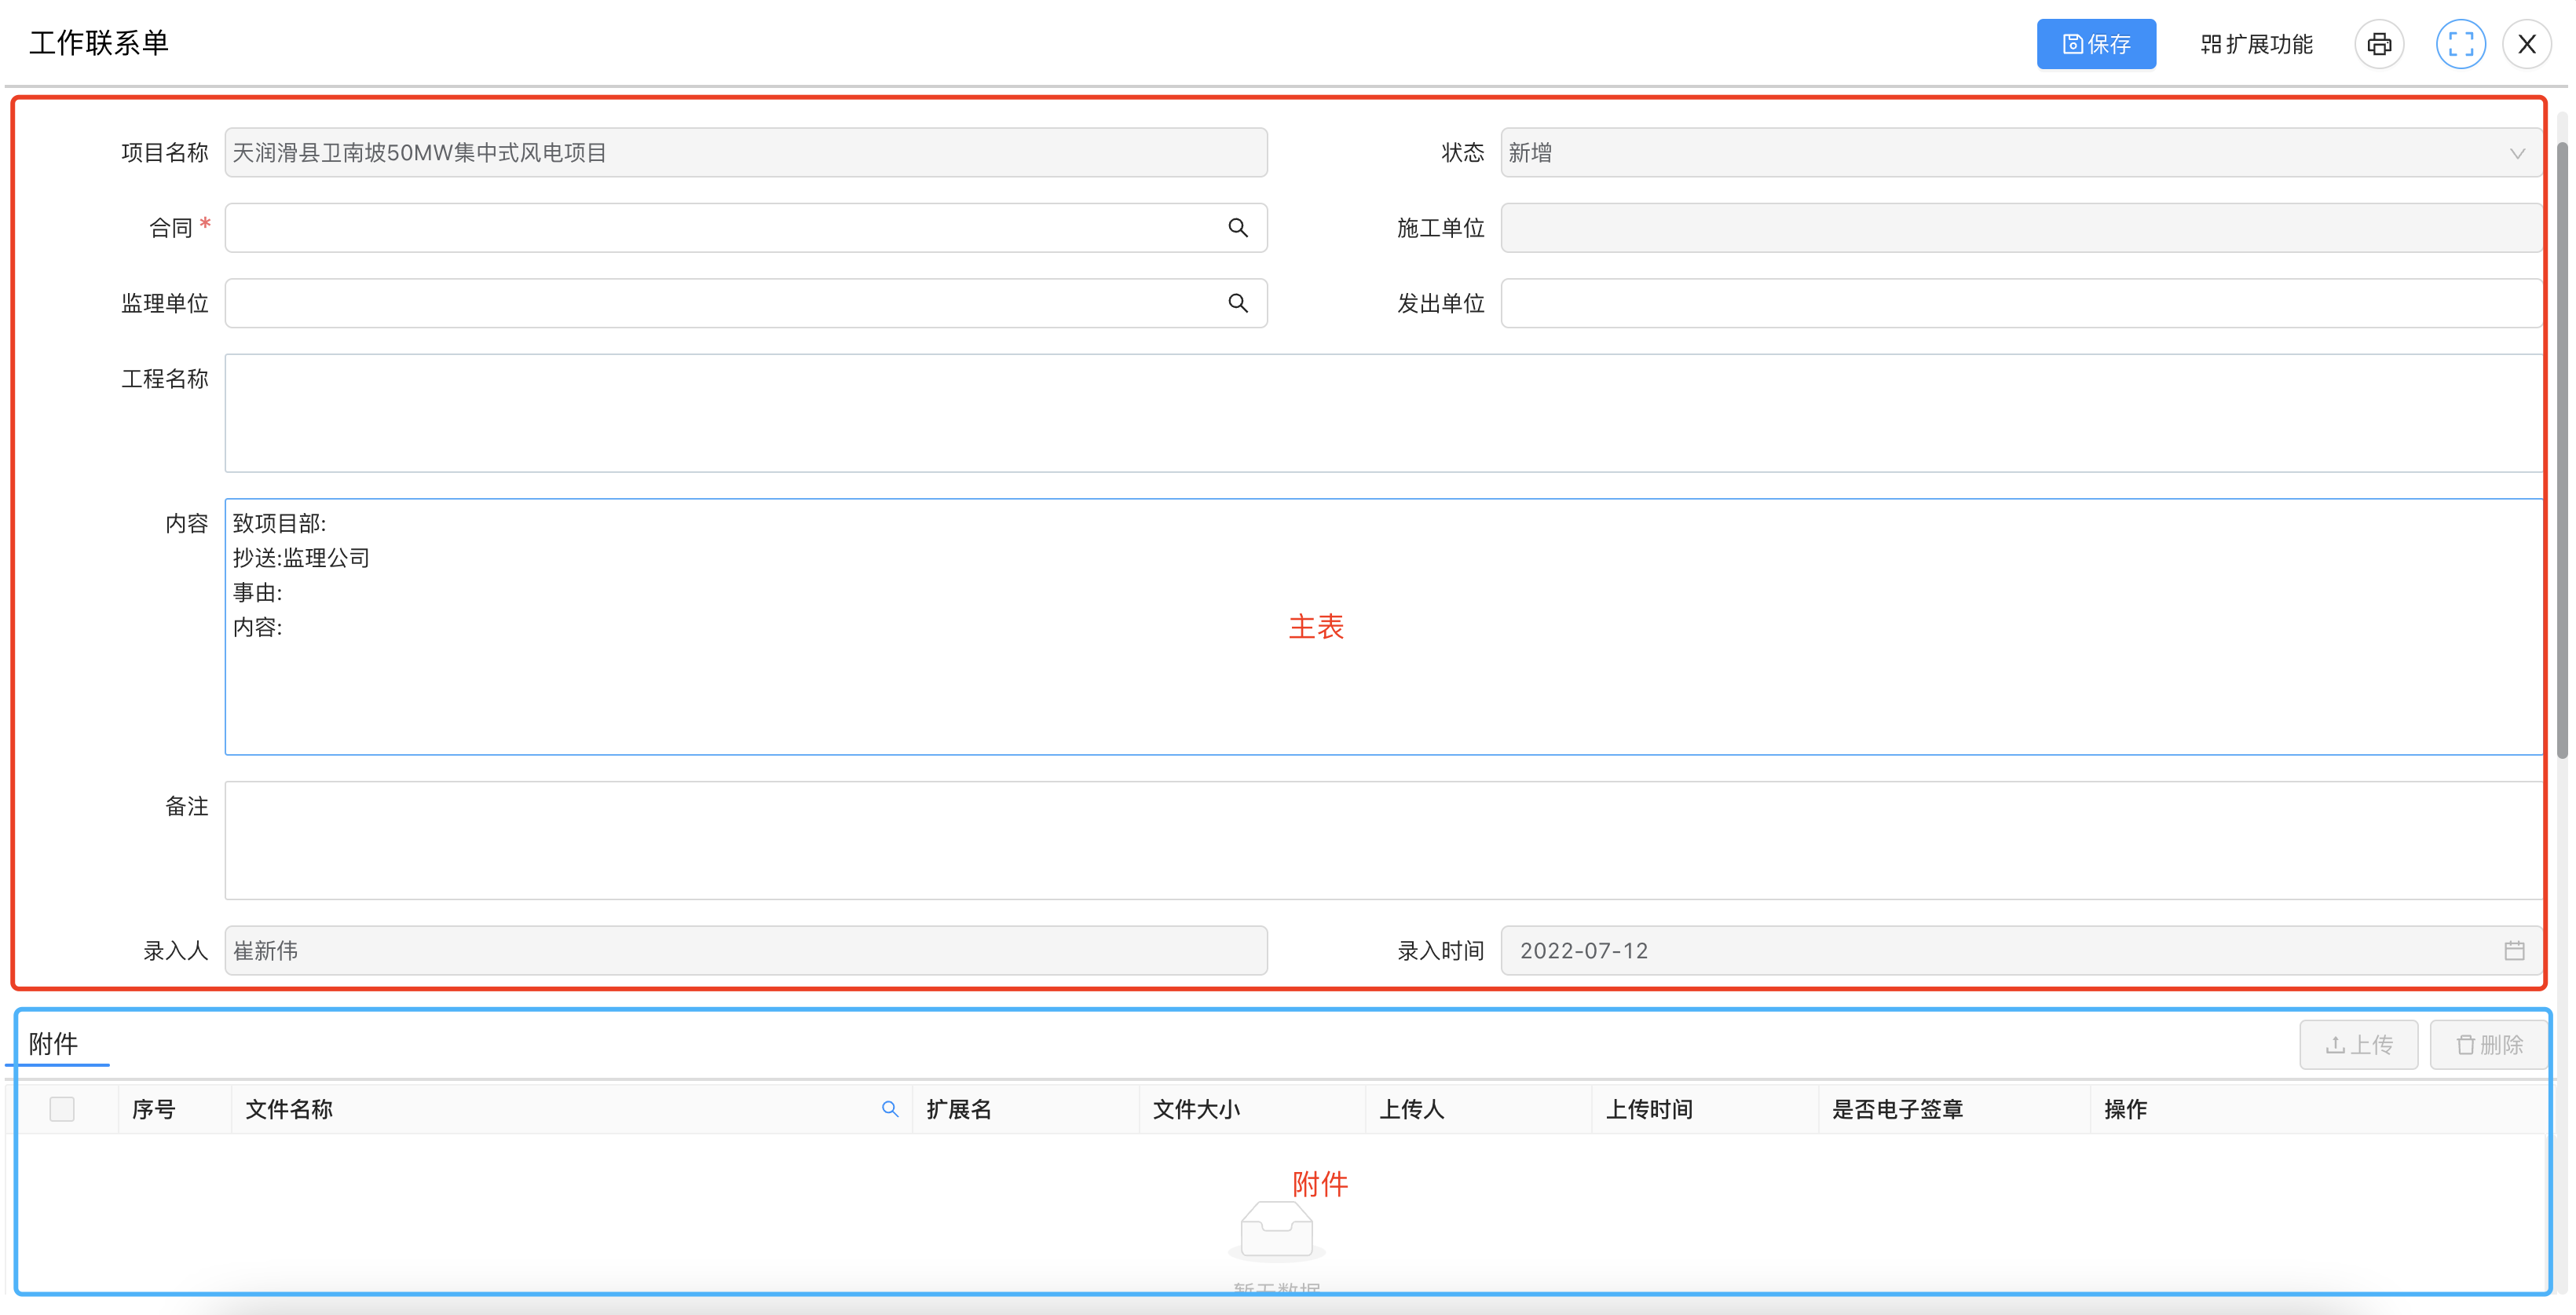Search file names via 文件名称 column icon
The image size is (2576, 1315).
coord(890,1109)
